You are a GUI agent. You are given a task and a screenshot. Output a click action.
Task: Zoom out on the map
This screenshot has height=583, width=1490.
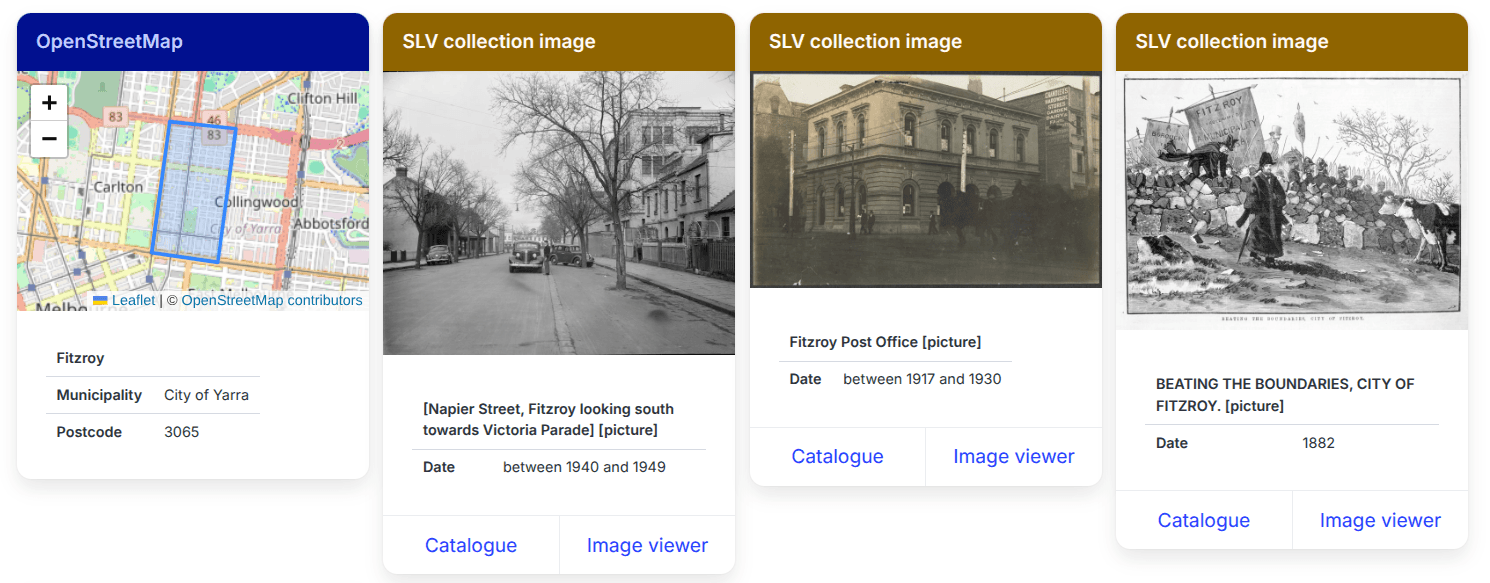coord(48,139)
